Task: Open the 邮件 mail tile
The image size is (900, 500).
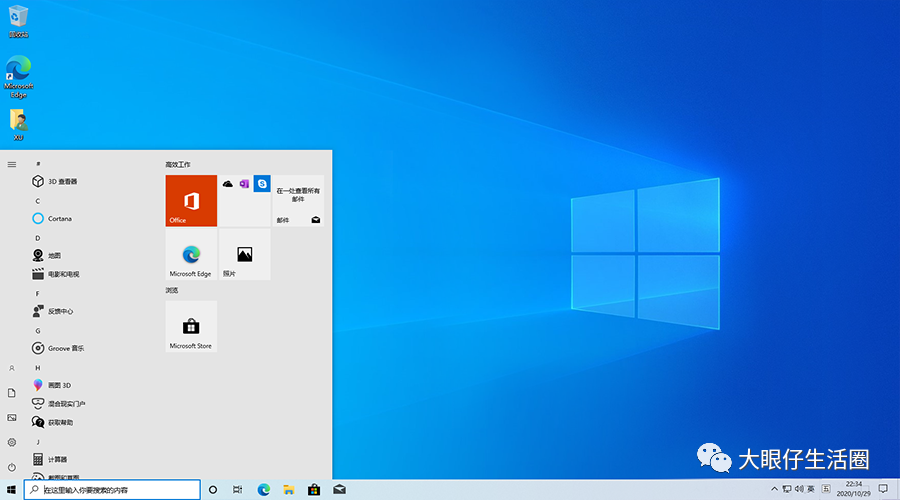Action: (298, 200)
